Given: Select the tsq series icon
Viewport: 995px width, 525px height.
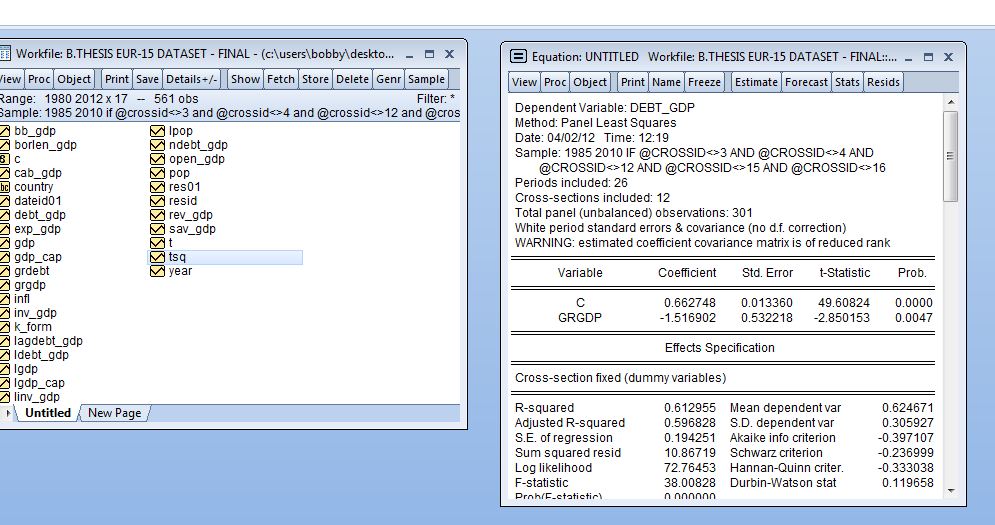Looking at the screenshot, I should (x=157, y=258).
